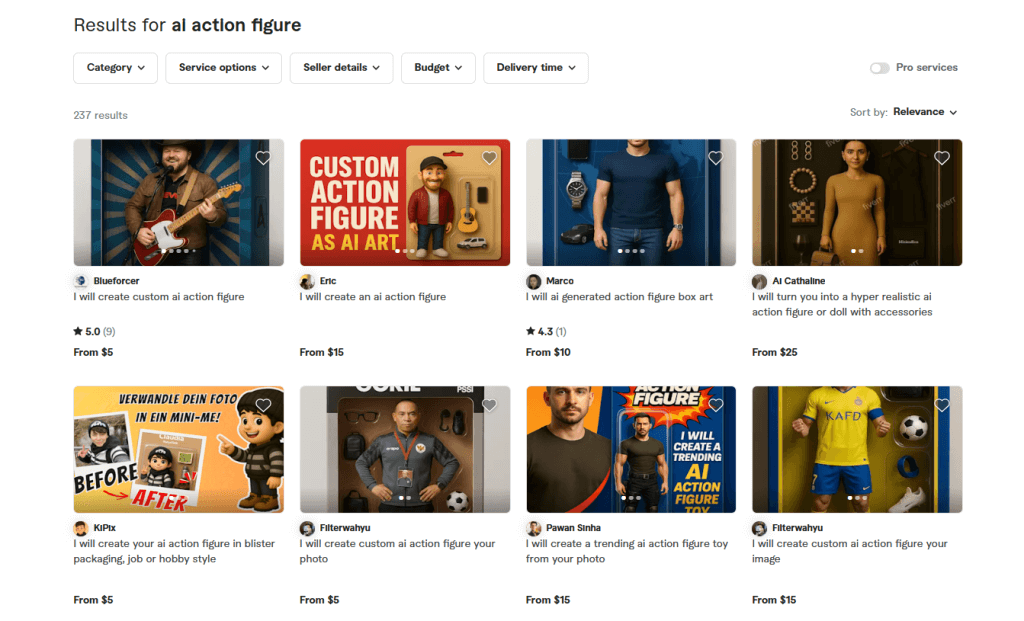The width and height of the screenshot is (1024, 621).
Task: Open "I will create custom ai action figure" gig title
Action: pos(159,297)
